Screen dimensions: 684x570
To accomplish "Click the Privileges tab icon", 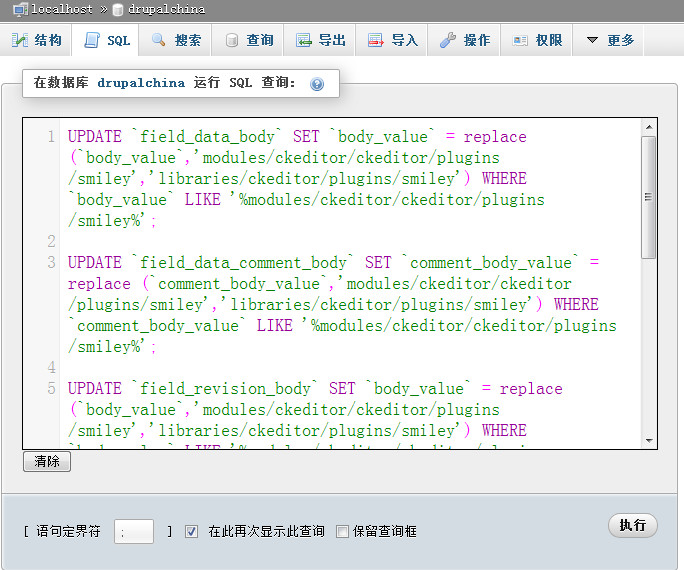I will click(x=520, y=40).
